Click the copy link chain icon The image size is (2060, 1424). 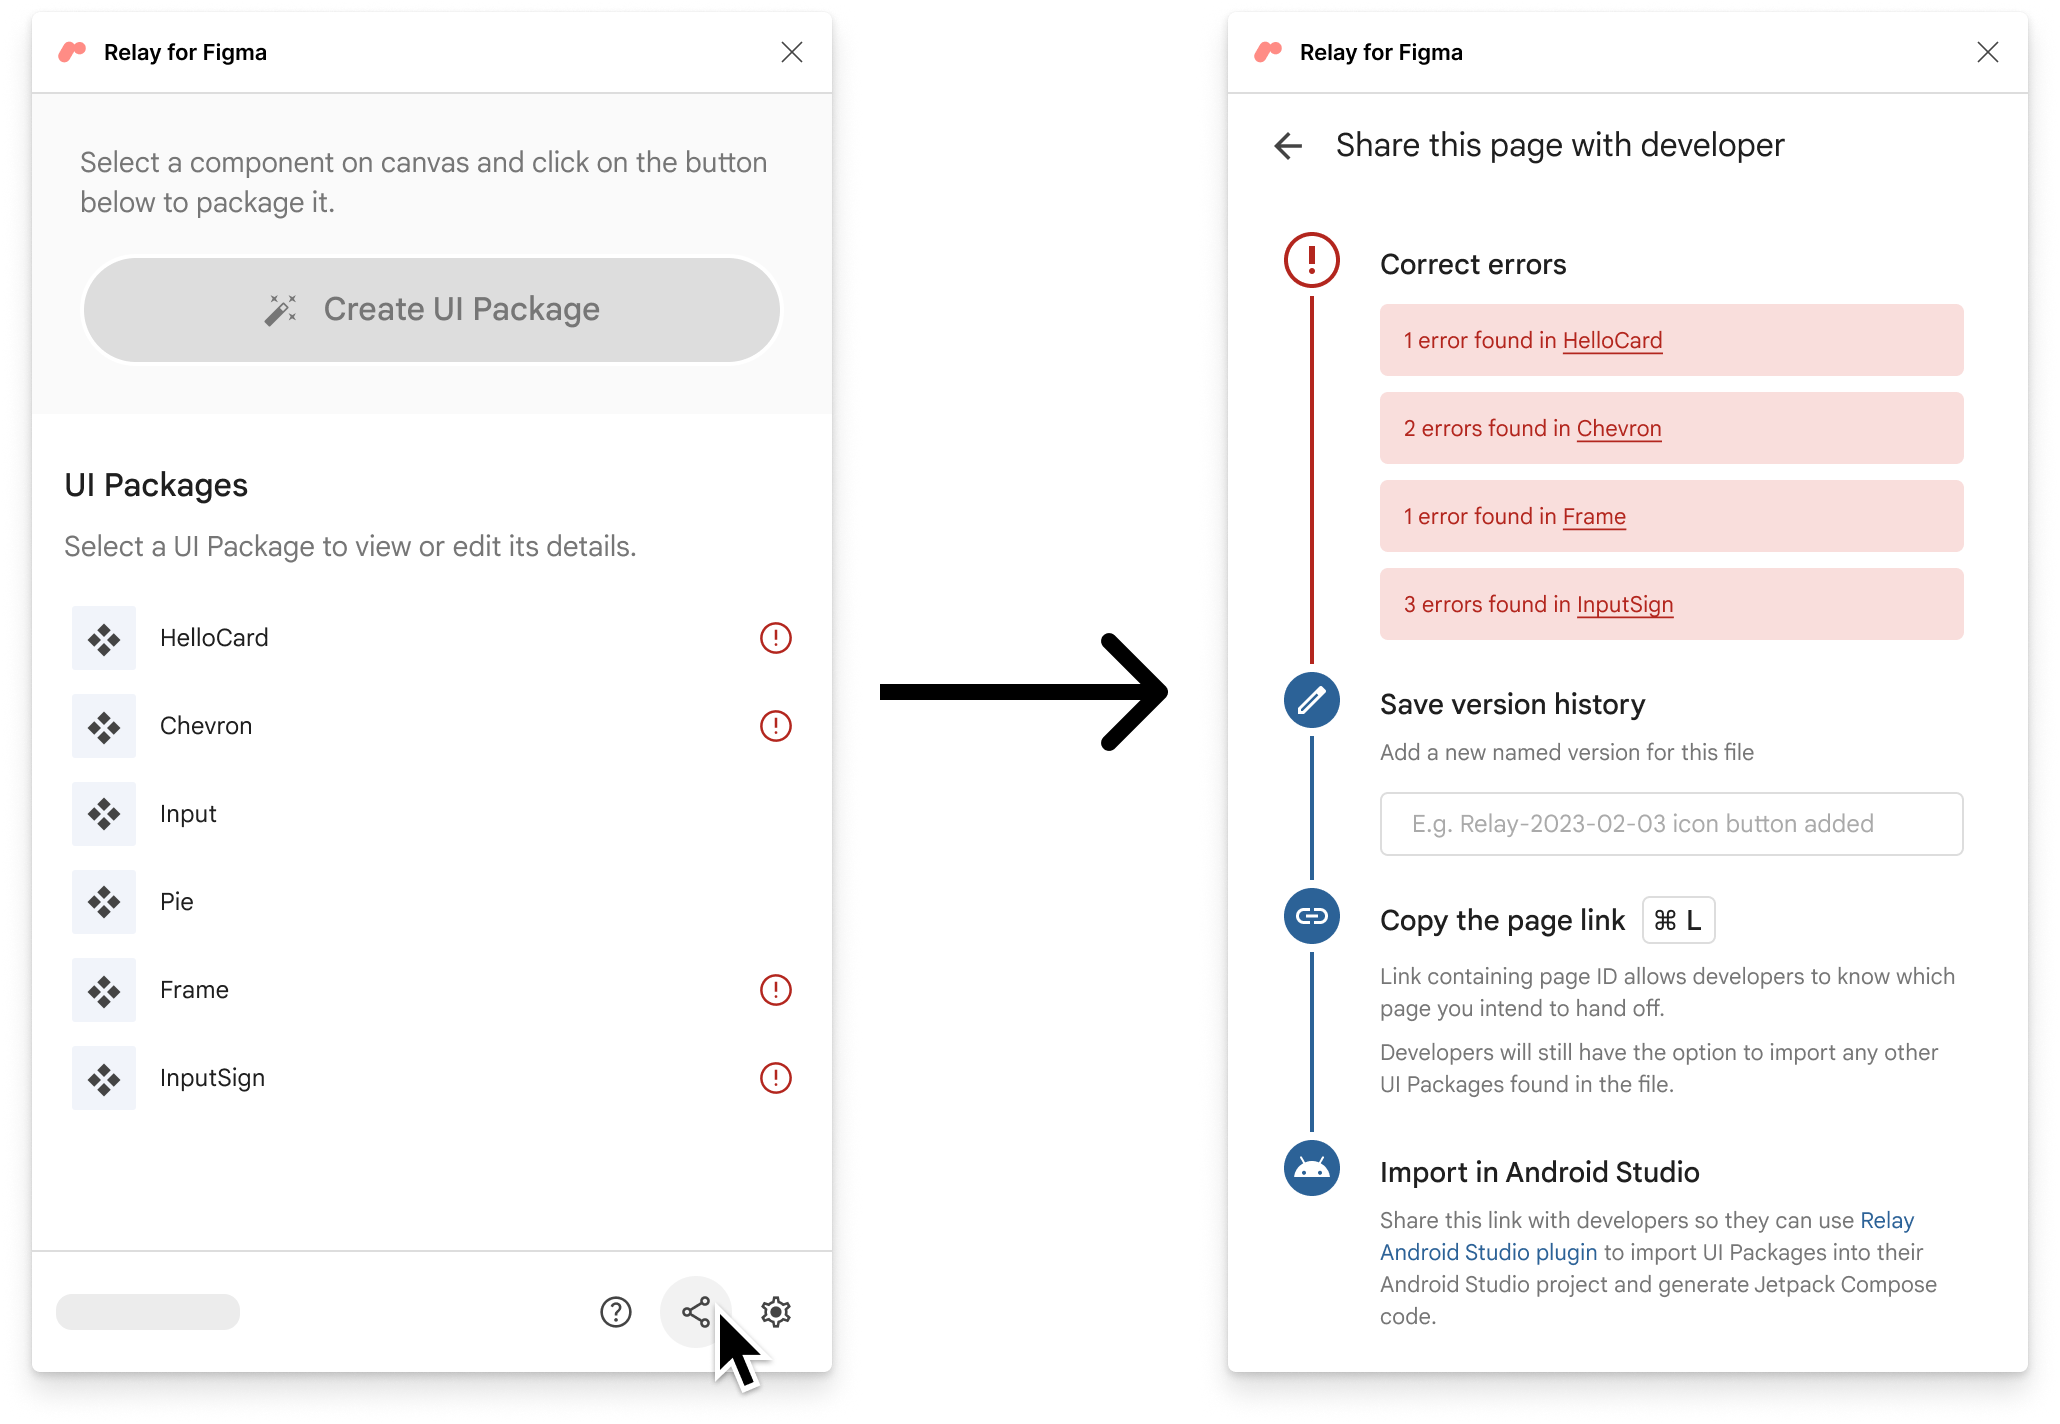[x=1312, y=917]
